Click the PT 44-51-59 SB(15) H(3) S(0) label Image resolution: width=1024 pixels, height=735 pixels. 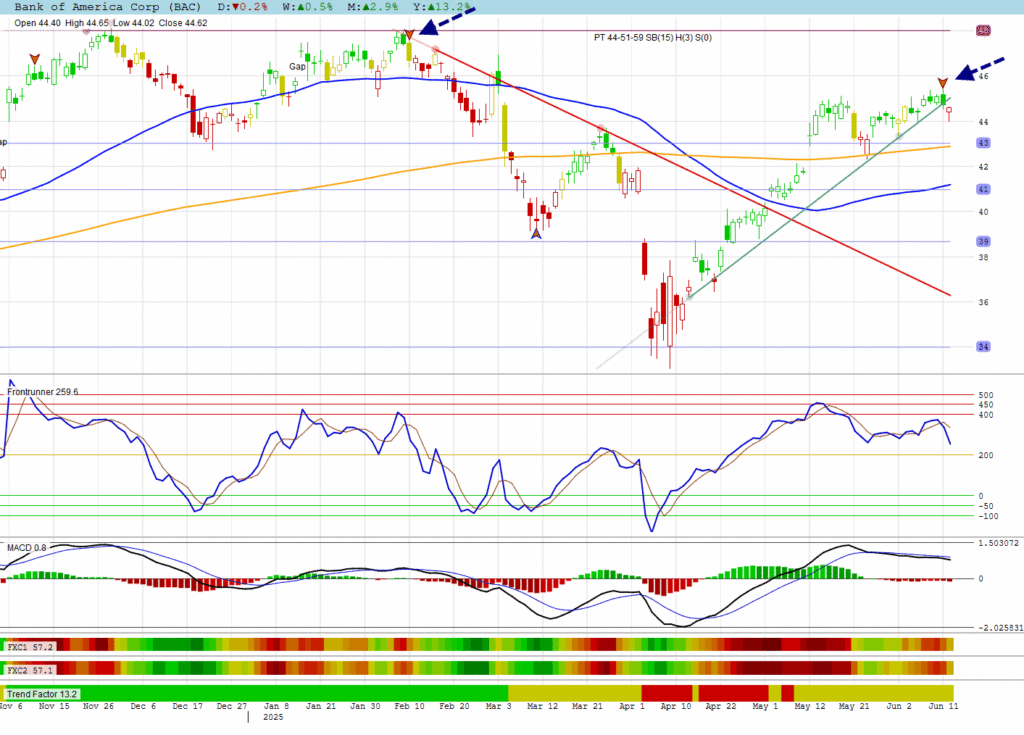[x=653, y=37]
